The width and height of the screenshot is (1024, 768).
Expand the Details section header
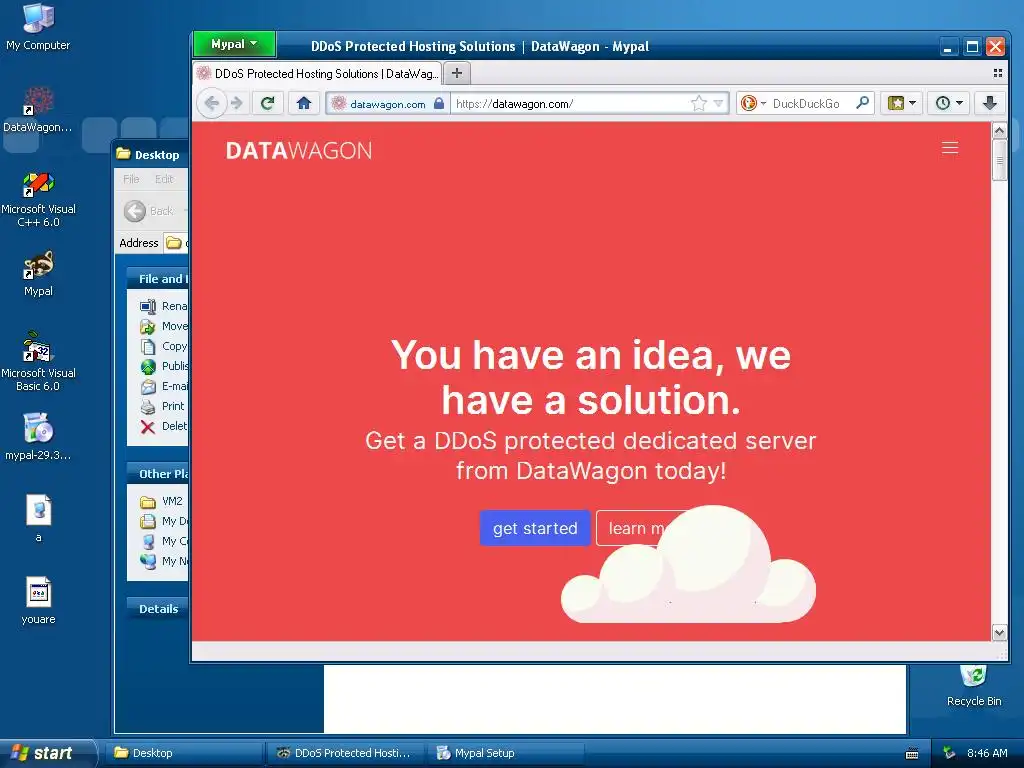click(x=157, y=609)
